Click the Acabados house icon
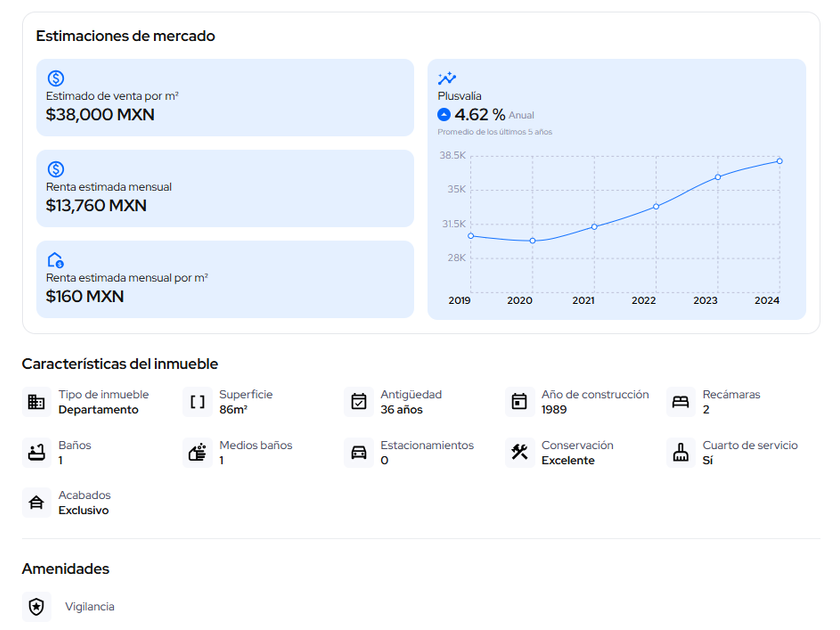Screen dimensions: 840x630 click(37, 502)
